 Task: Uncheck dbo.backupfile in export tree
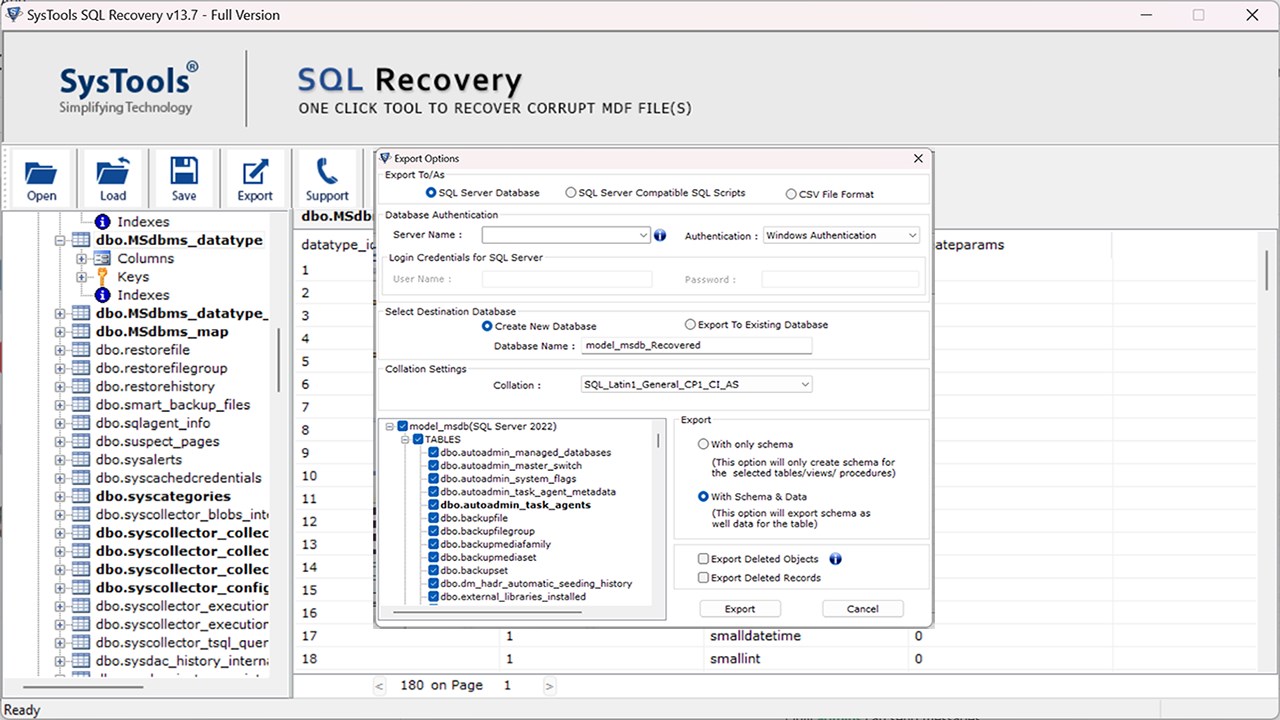(433, 518)
